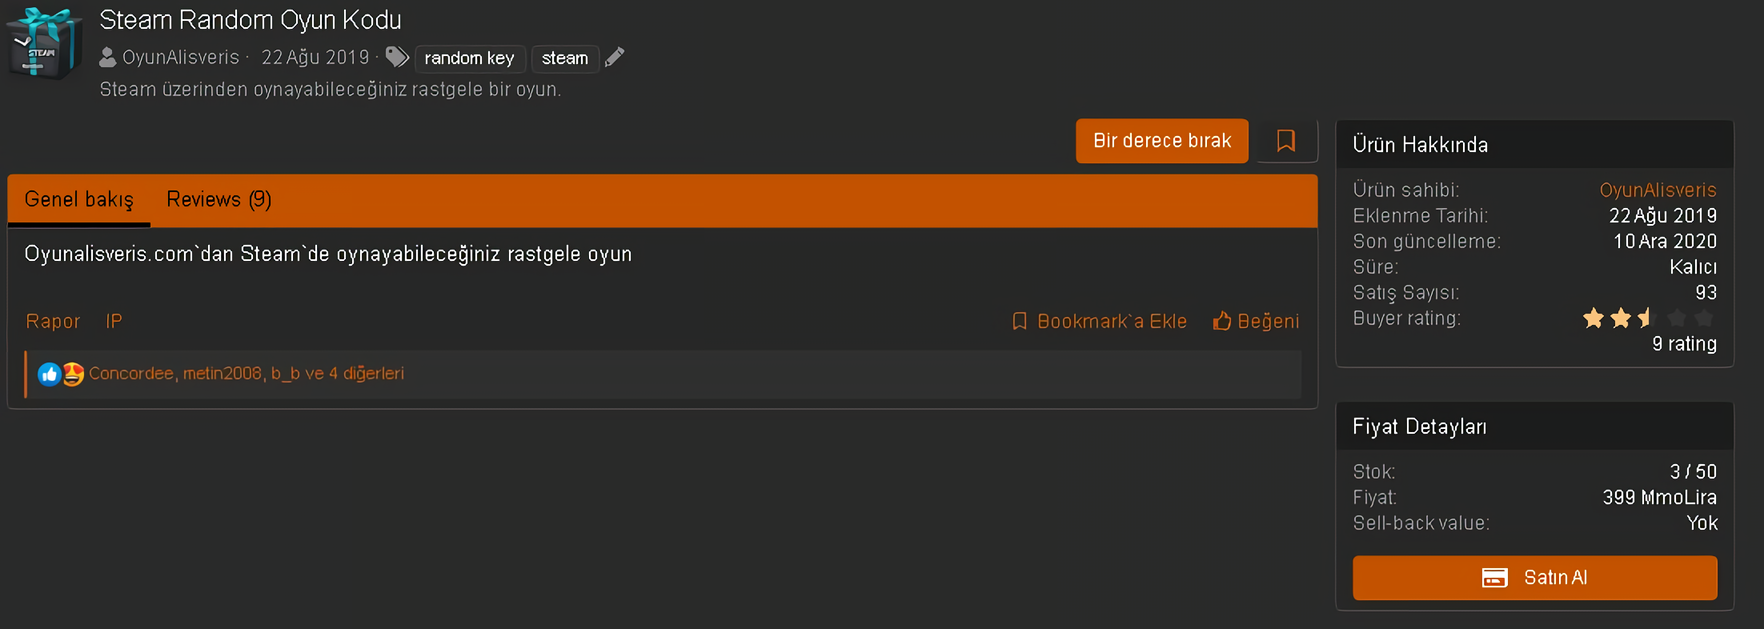Click the user icon next to OyunAlisveris
The image size is (1764, 629).
click(108, 58)
